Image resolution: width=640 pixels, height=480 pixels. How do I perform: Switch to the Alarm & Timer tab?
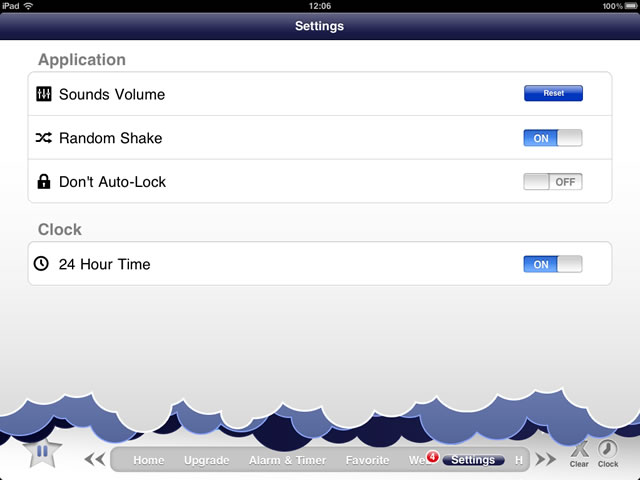pos(287,460)
